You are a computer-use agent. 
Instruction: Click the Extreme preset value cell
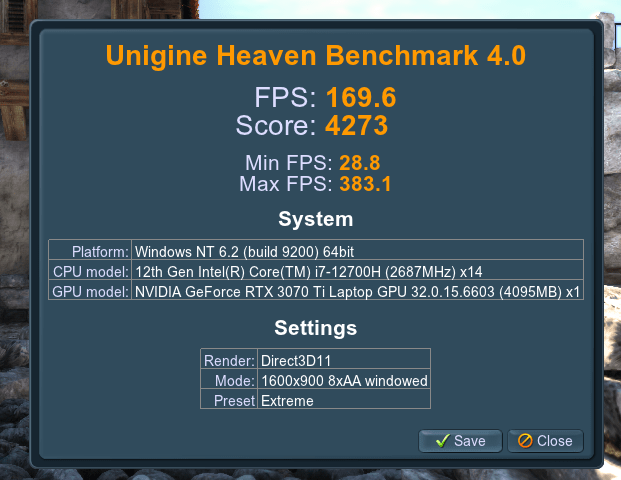pos(344,399)
